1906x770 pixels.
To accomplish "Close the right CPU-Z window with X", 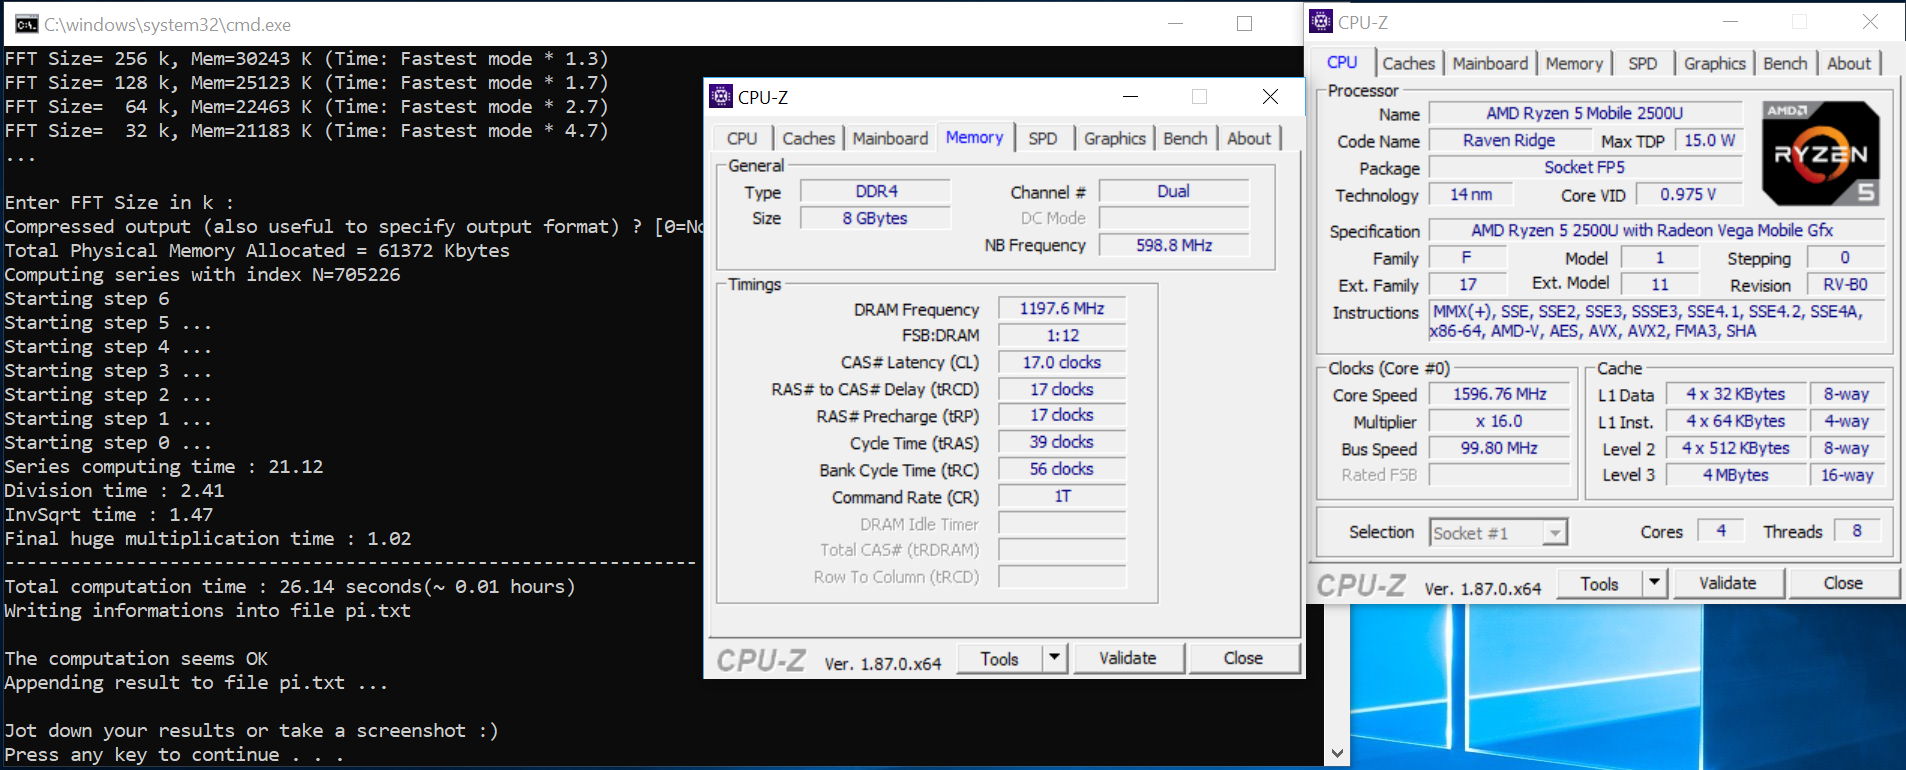I will click(x=1870, y=21).
